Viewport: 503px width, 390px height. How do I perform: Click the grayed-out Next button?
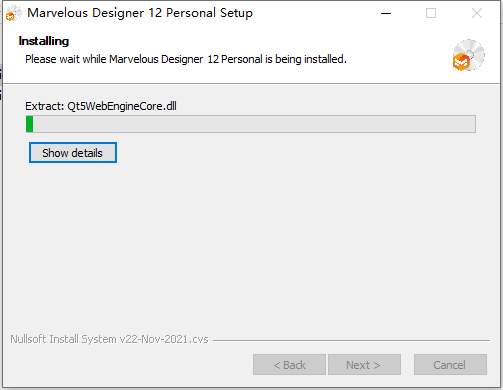(x=364, y=365)
